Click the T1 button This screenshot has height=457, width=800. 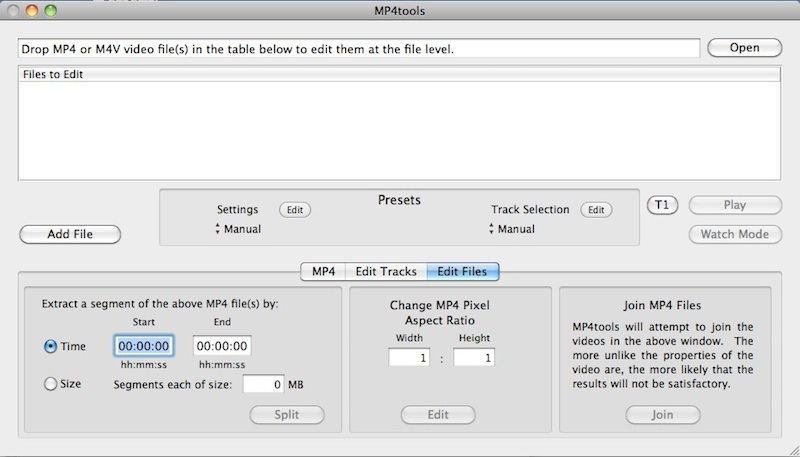(x=661, y=205)
